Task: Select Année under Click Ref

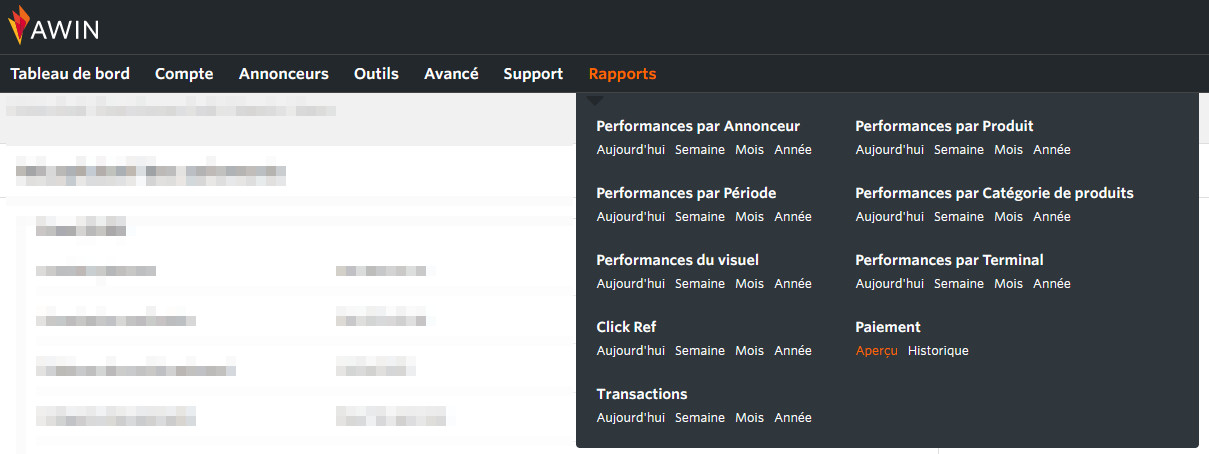Action: pos(793,351)
